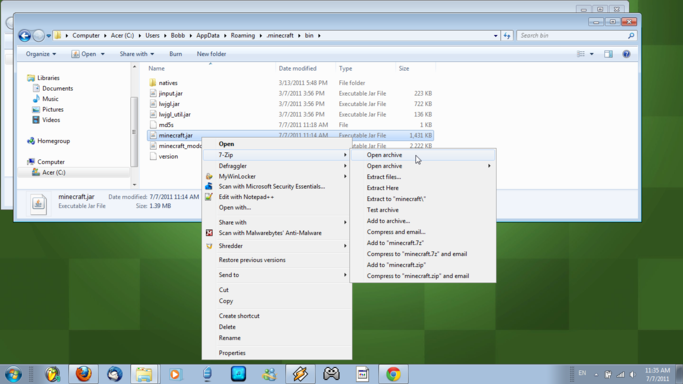Select Acer (C:) in the navigation pane
Screen dimensions: 683x384
coord(54,172)
